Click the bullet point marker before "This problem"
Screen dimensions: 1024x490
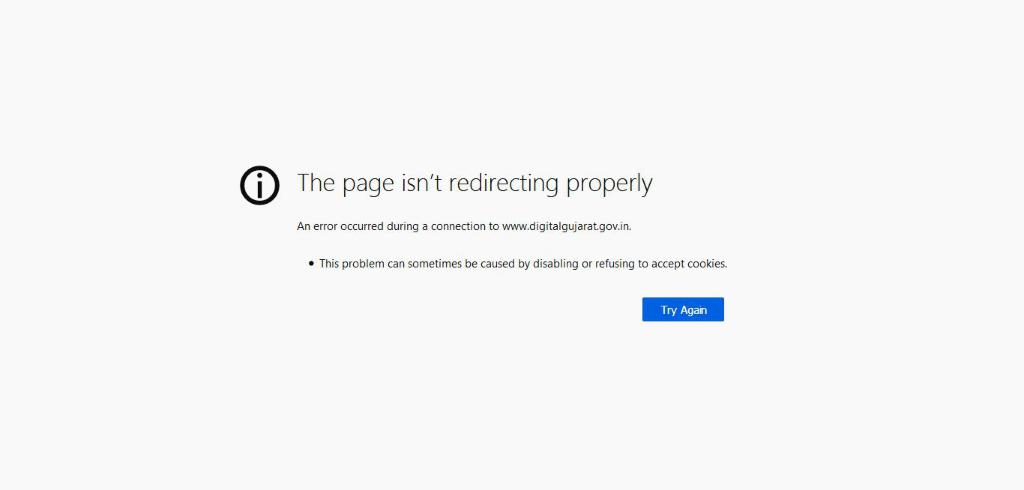(x=311, y=264)
